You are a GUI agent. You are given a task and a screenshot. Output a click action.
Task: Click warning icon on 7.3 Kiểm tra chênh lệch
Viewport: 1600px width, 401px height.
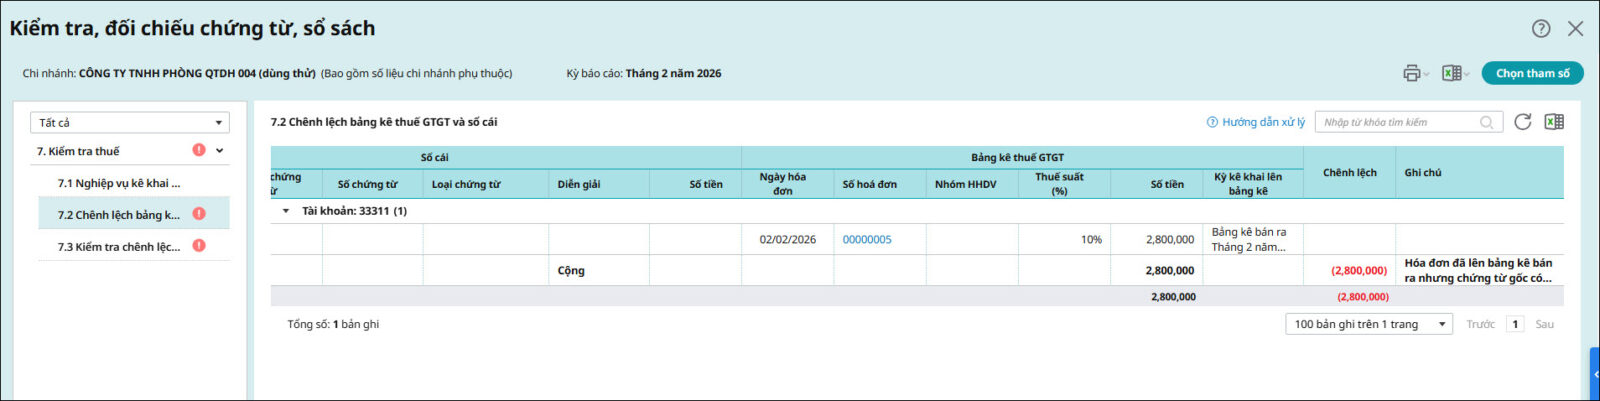[x=199, y=246]
